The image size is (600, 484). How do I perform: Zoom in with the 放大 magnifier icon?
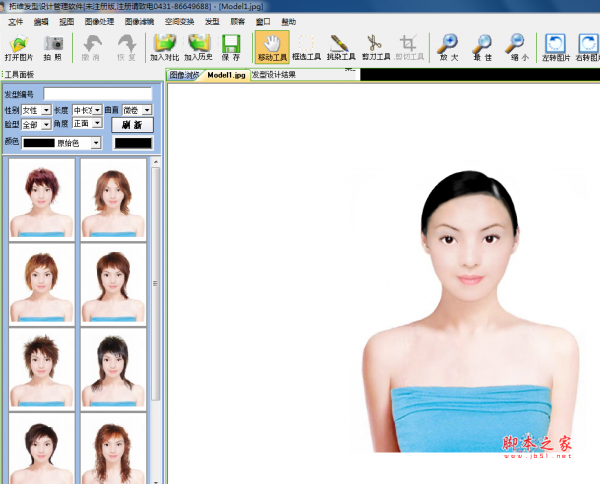tap(450, 47)
